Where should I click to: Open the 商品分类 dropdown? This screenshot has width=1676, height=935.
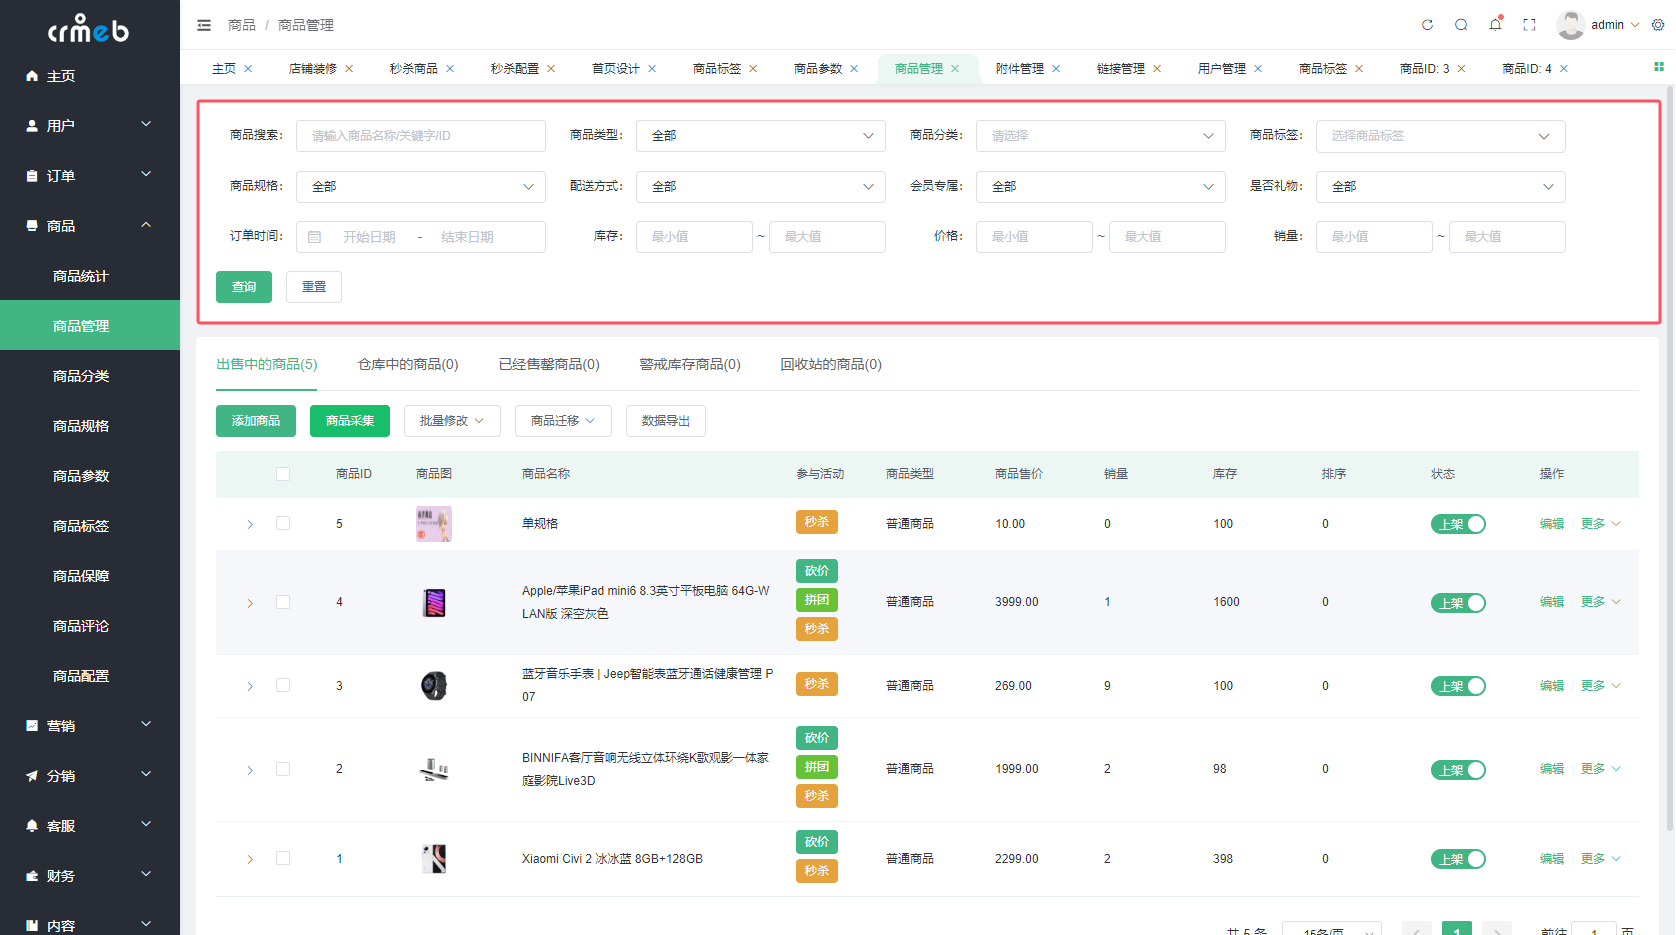pyautogui.click(x=1100, y=136)
